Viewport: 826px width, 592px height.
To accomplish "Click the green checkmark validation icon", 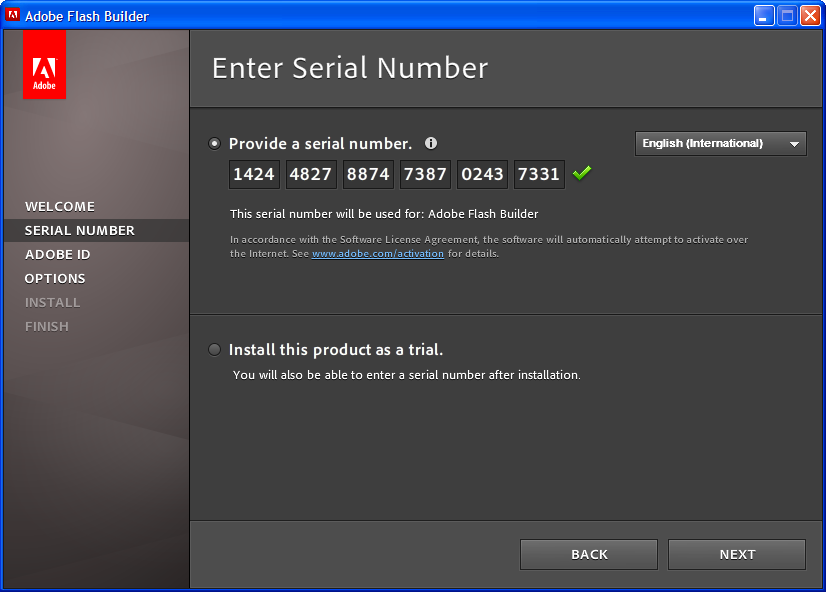I will [x=582, y=173].
